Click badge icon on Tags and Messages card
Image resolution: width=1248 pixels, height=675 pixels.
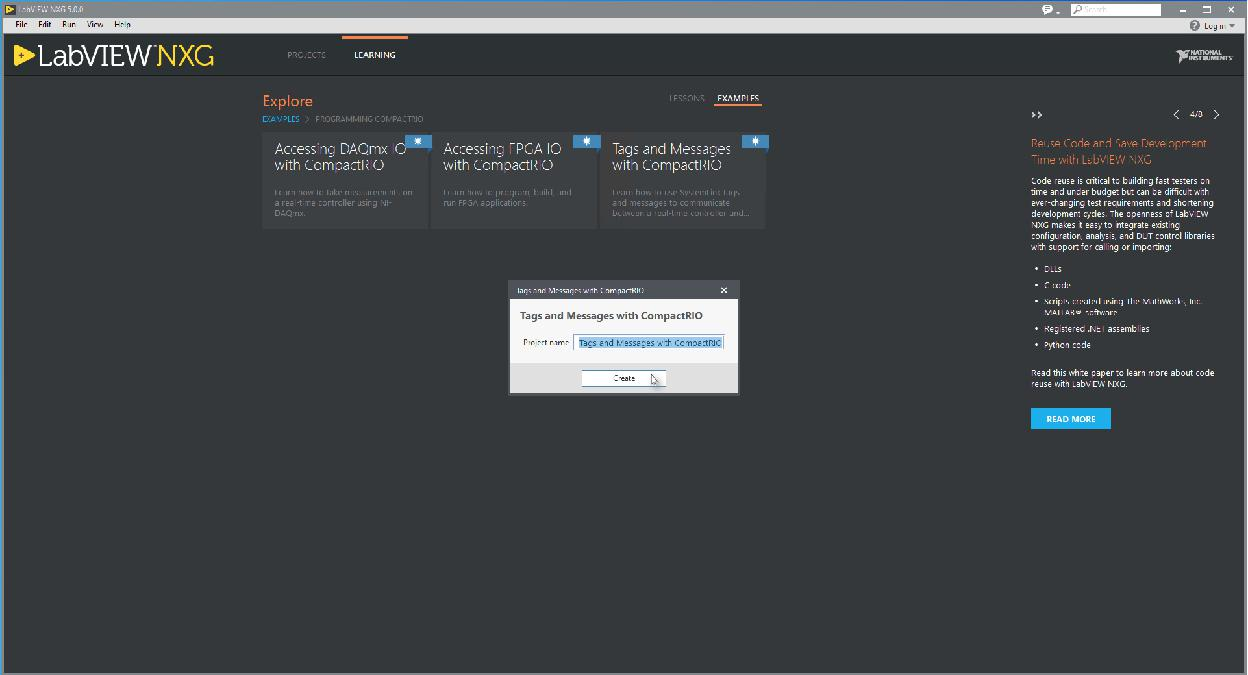(756, 142)
